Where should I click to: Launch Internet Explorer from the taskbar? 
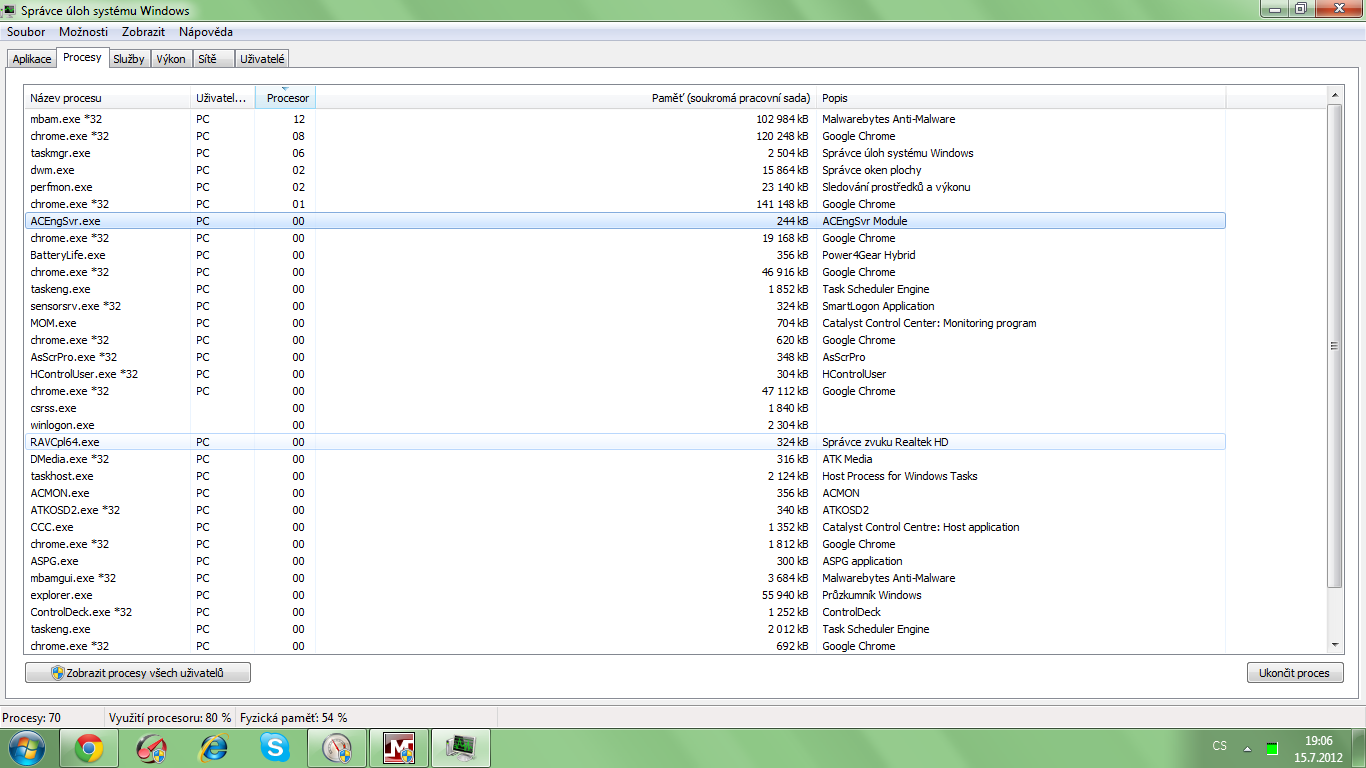[213, 747]
